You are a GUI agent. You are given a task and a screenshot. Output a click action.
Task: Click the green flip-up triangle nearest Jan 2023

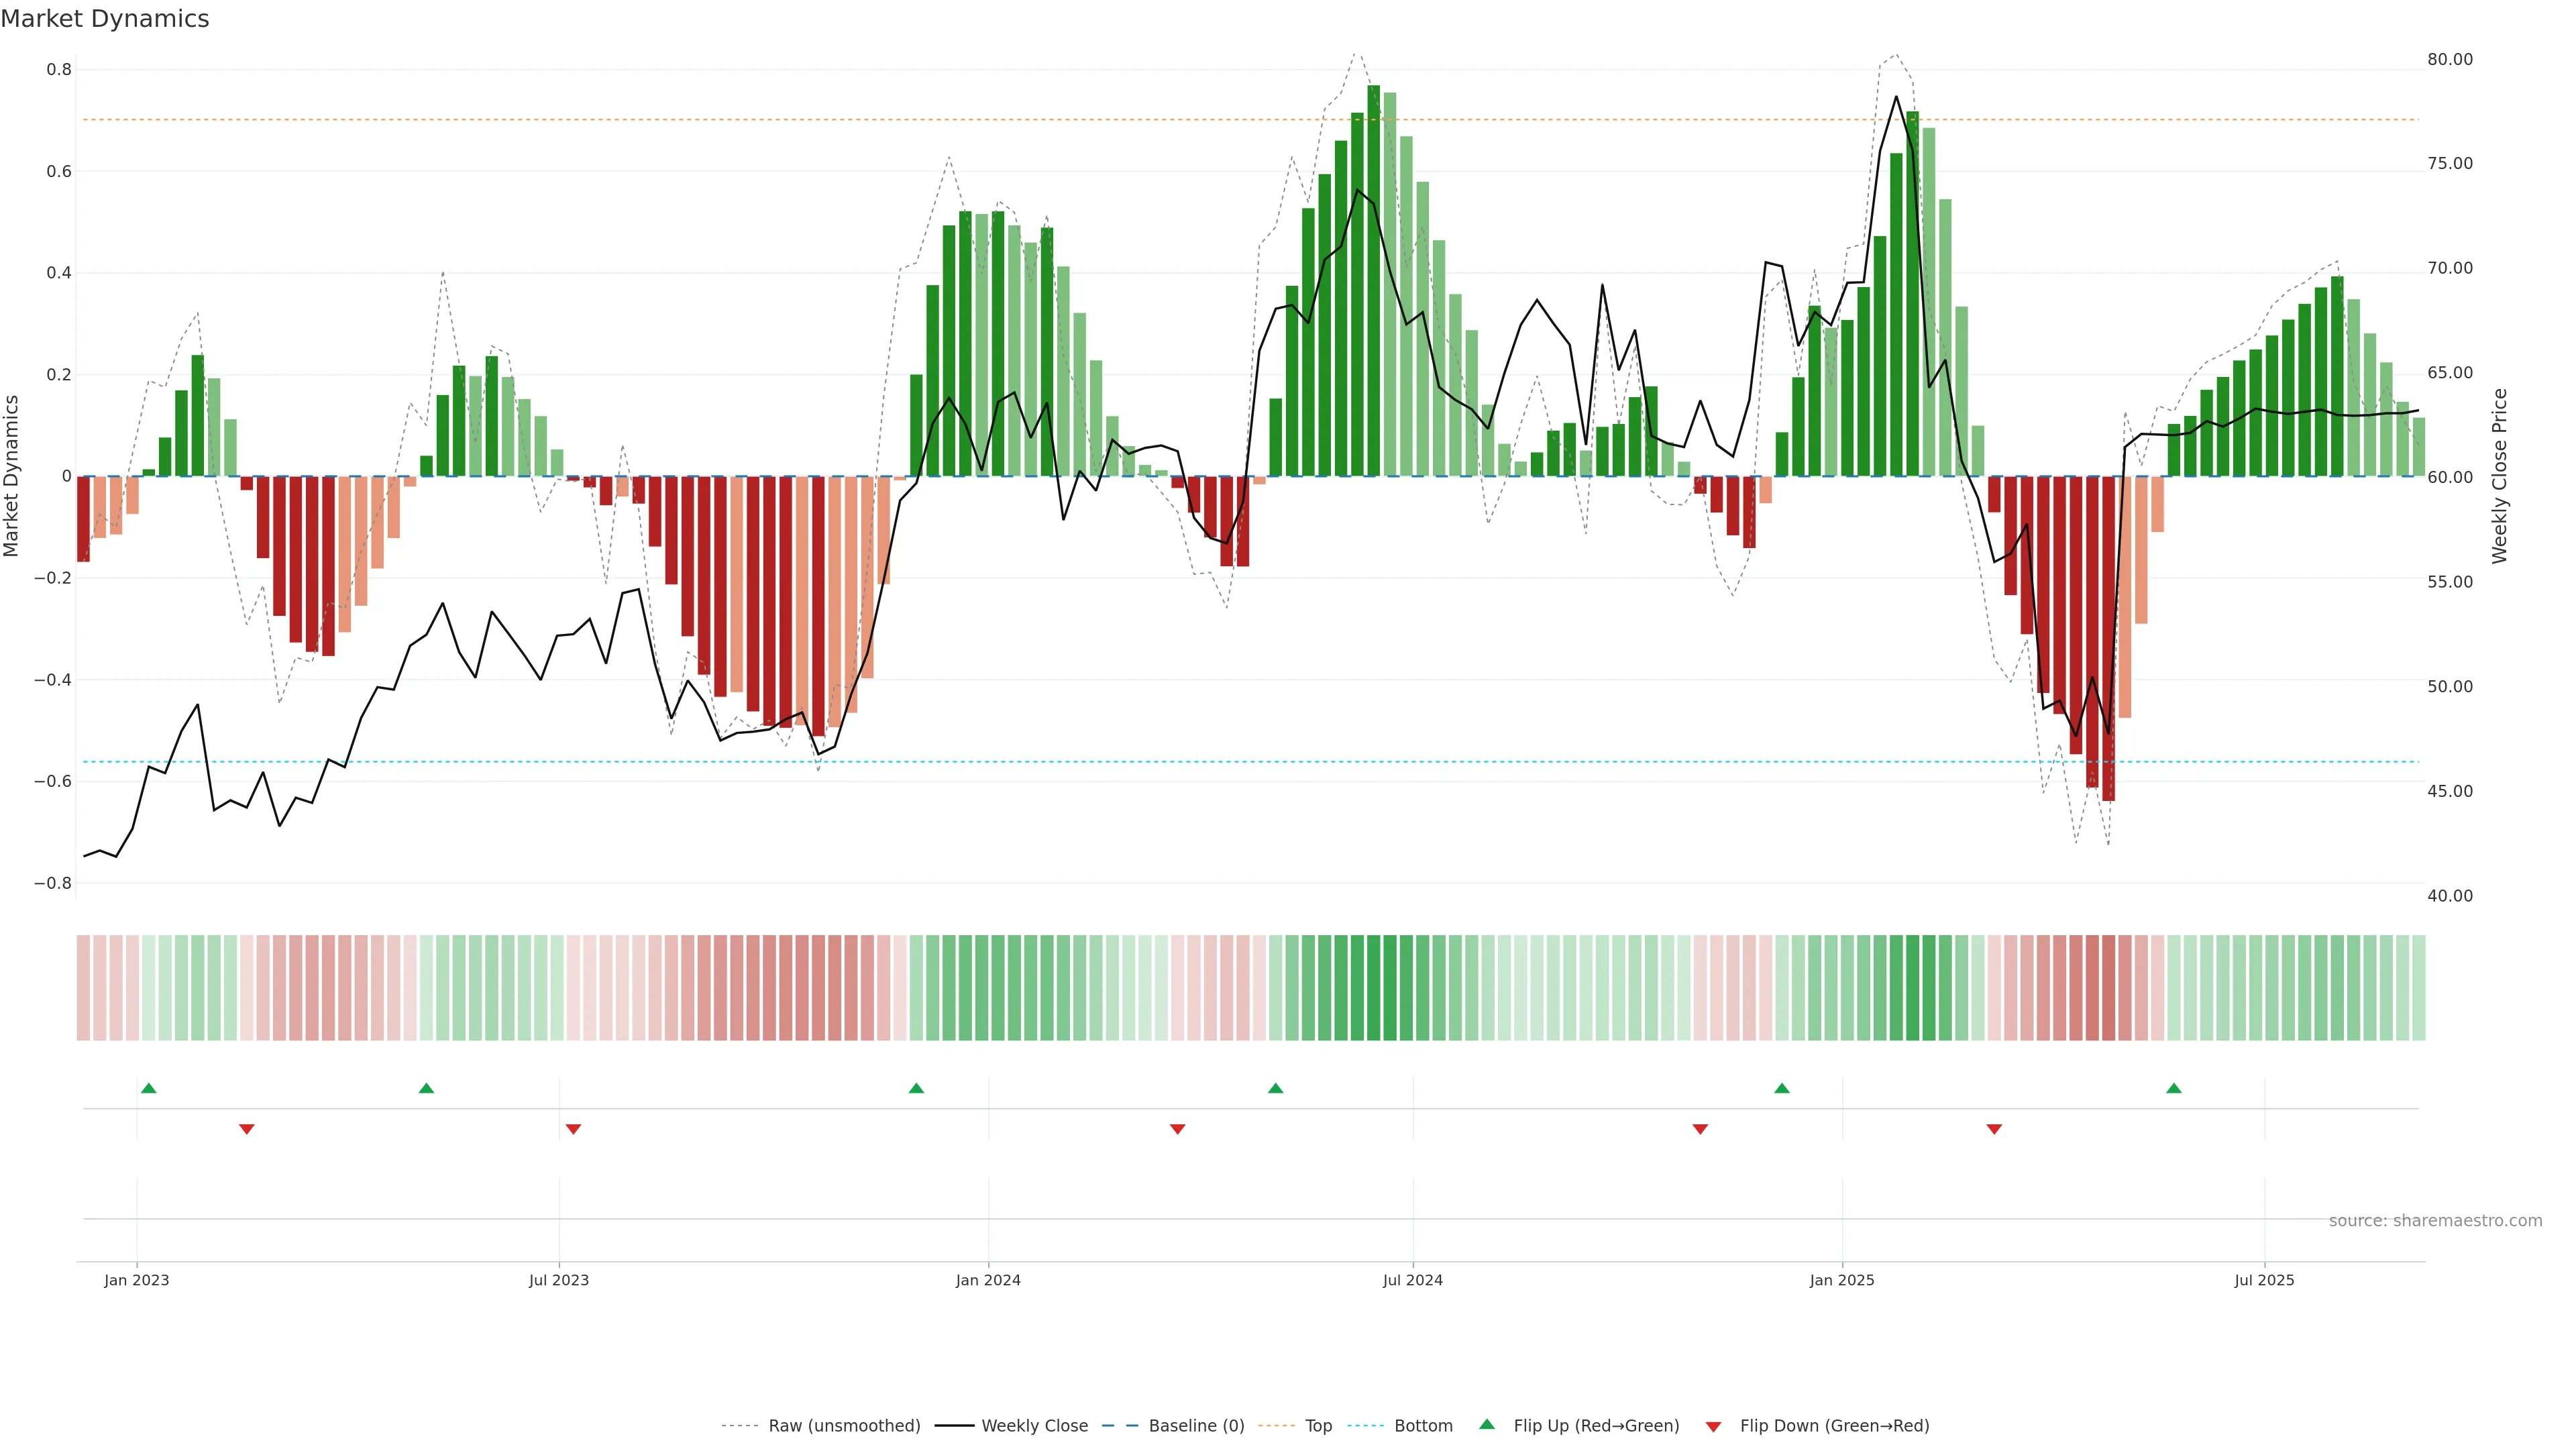[149, 1088]
